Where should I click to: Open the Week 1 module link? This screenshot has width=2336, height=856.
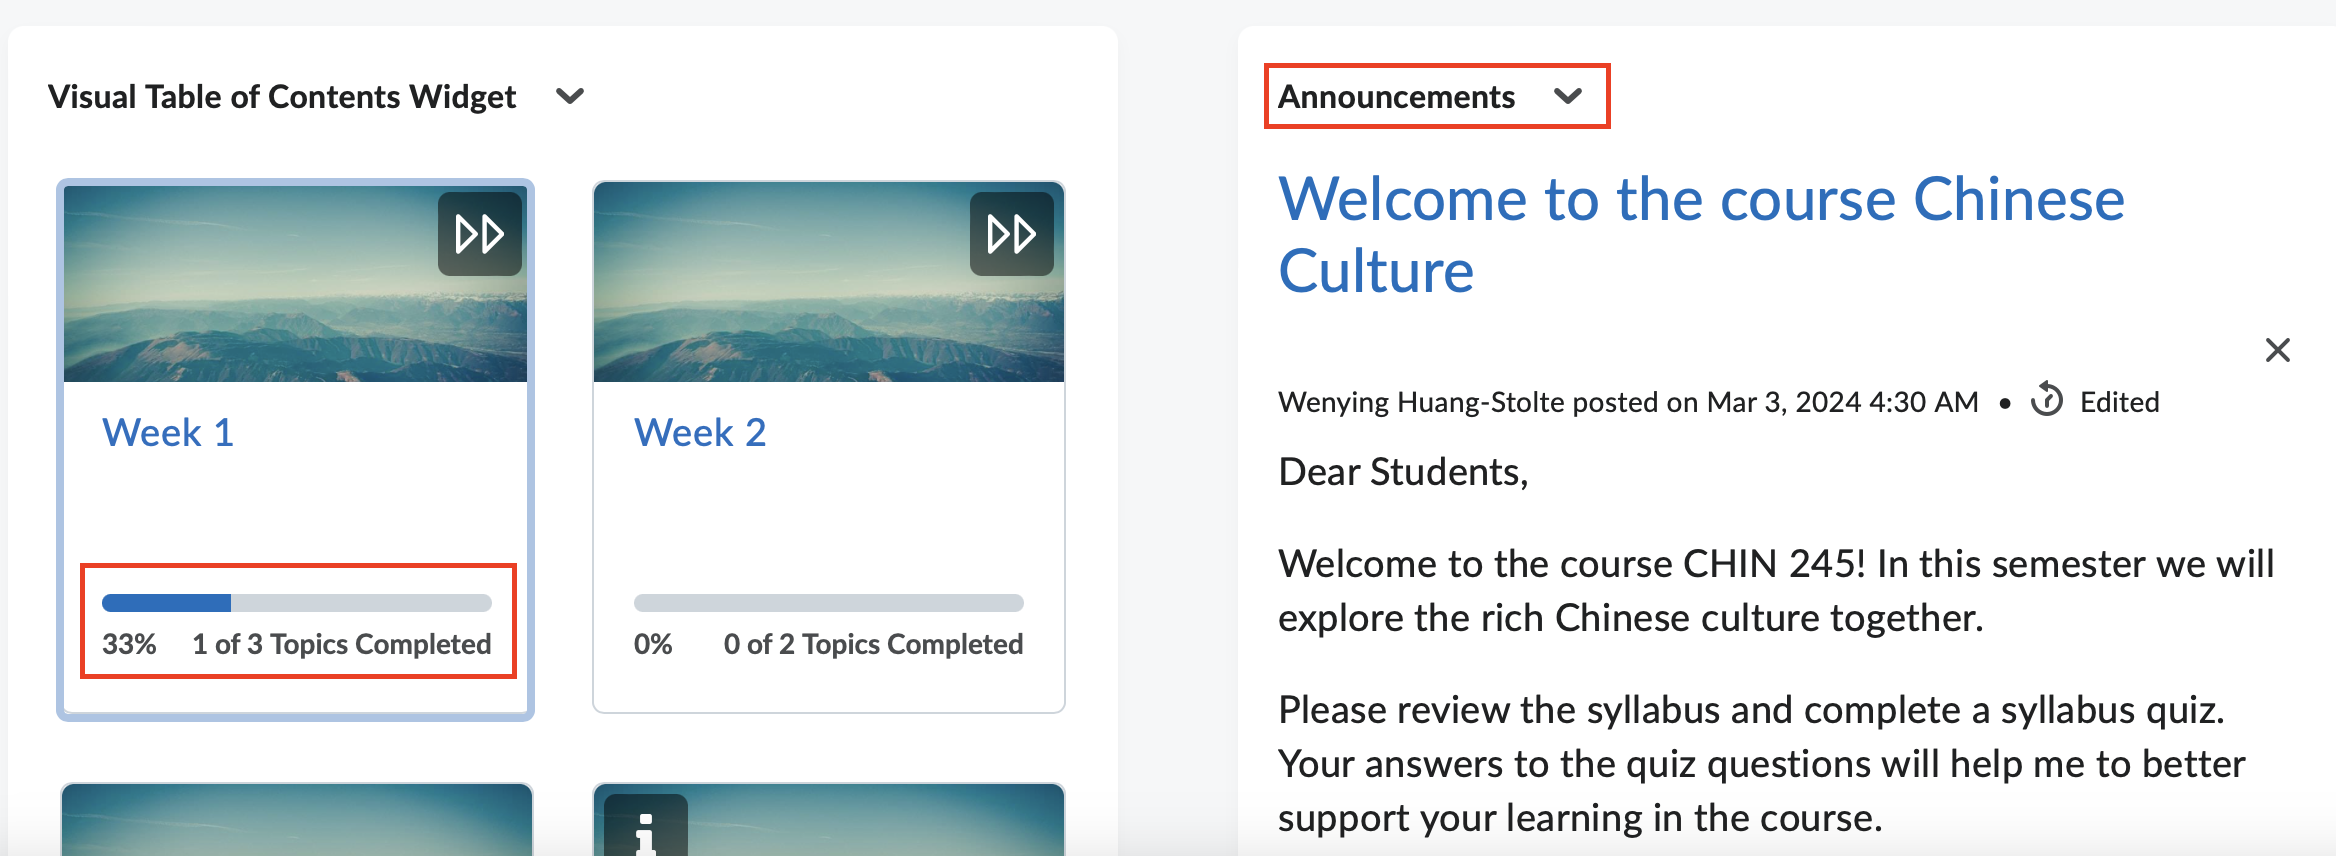[x=168, y=433]
